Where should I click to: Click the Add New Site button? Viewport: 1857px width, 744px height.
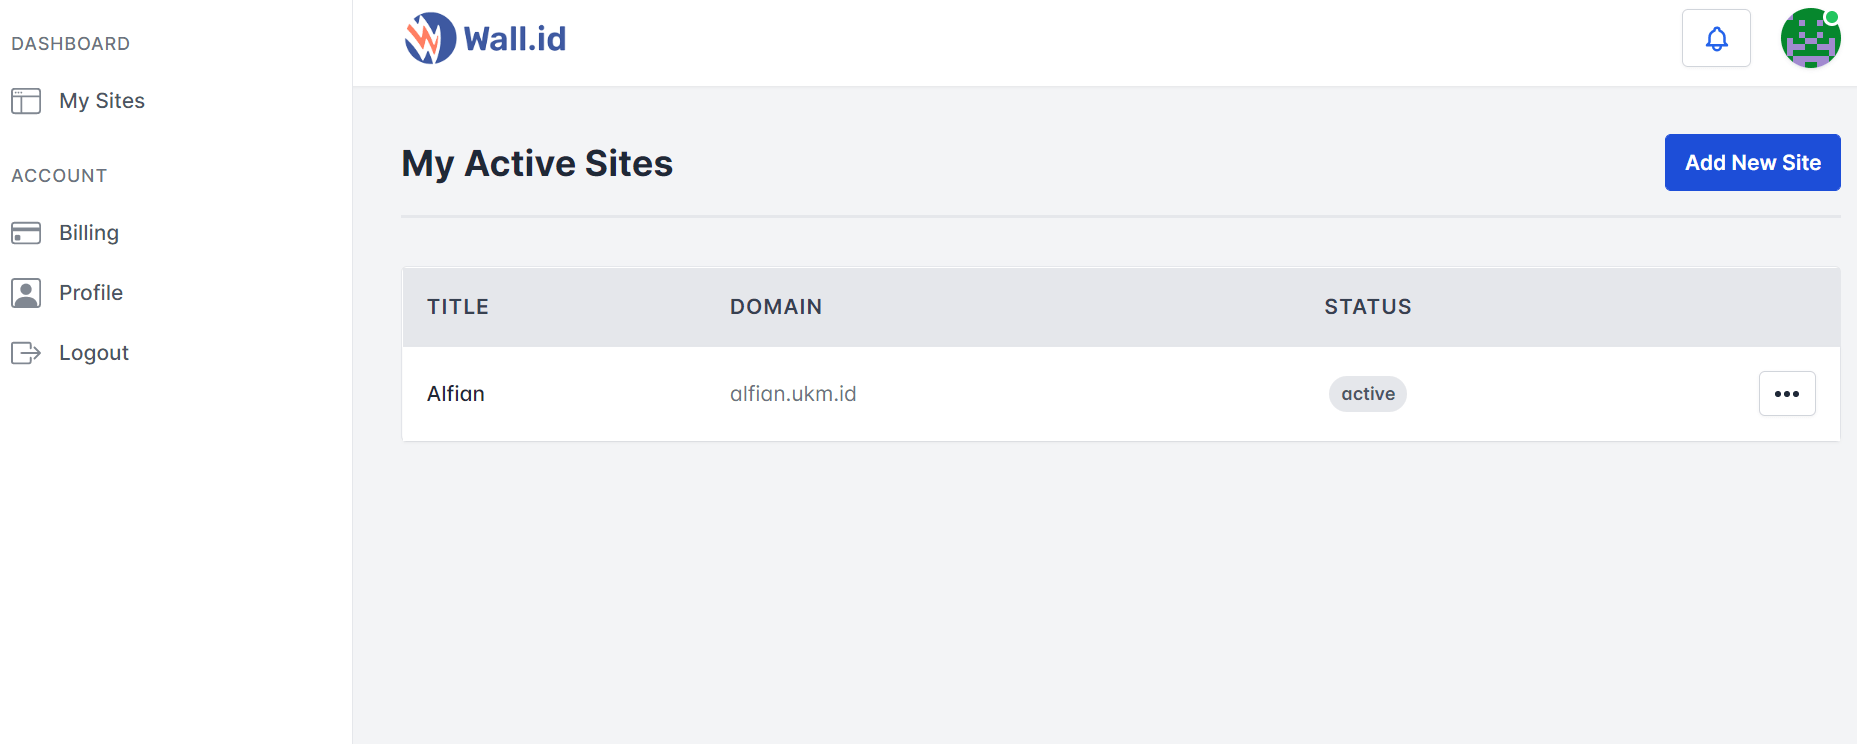[x=1752, y=162]
